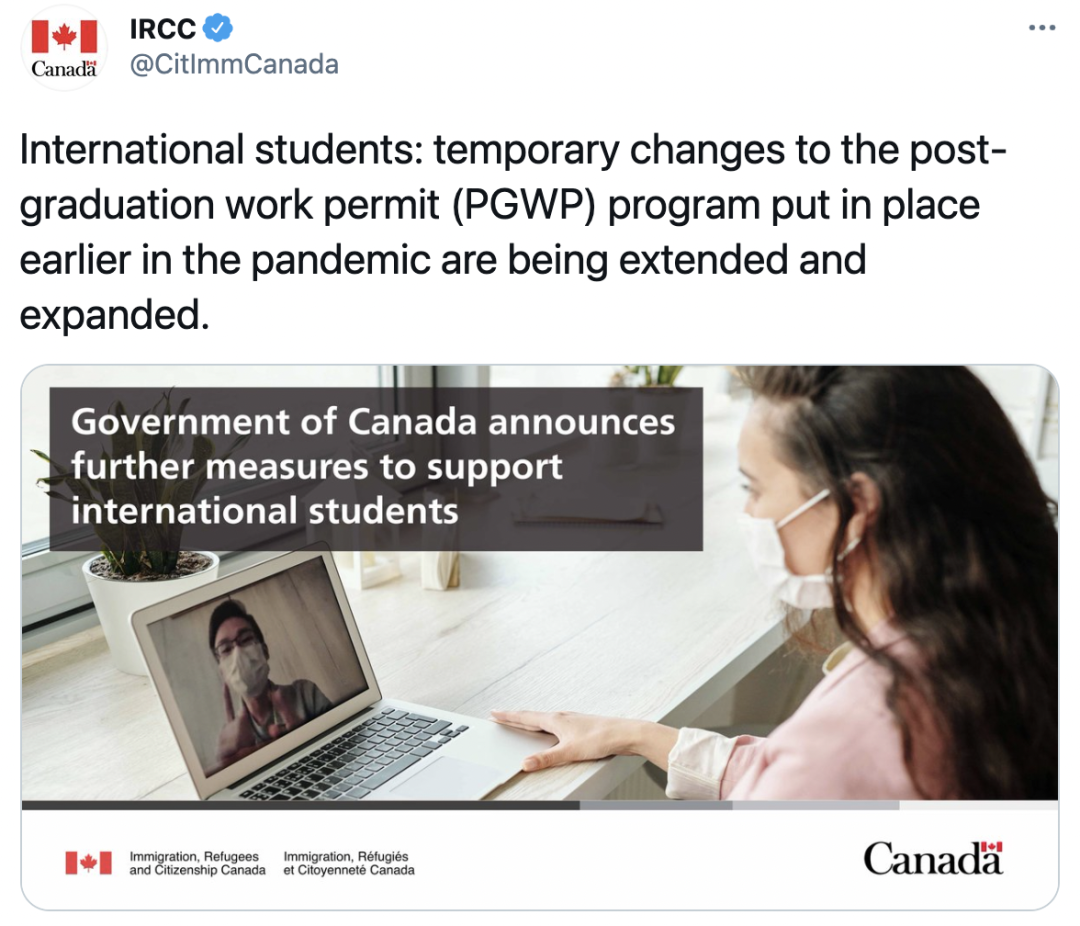Select the tweet text about PGWP program
The width and height of the screenshot is (1080, 926).
512,232
